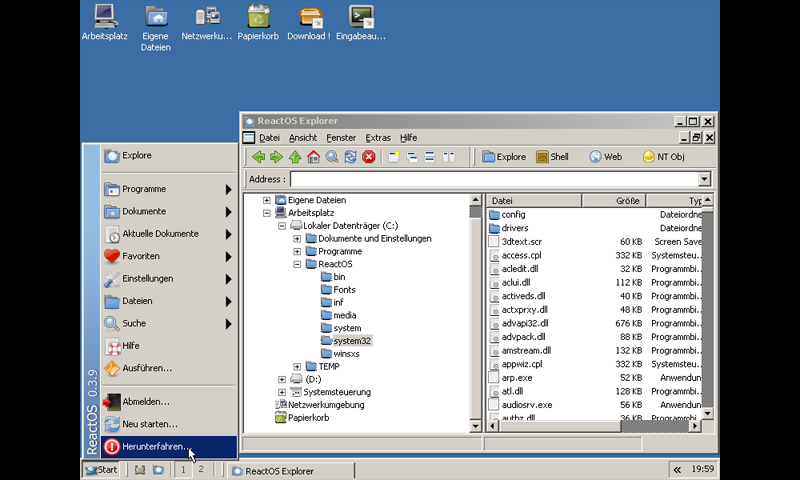Viewport: 800px width, 480px height.
Task: Click the Home icon in Explorer toolbar
Action: click(313, 157)
